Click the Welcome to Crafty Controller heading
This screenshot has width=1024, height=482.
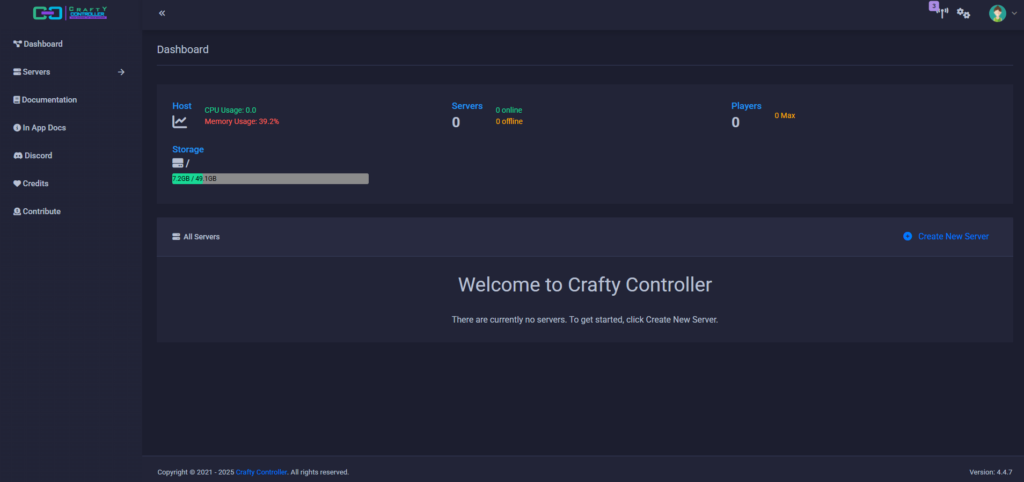[x=584, y=285]
